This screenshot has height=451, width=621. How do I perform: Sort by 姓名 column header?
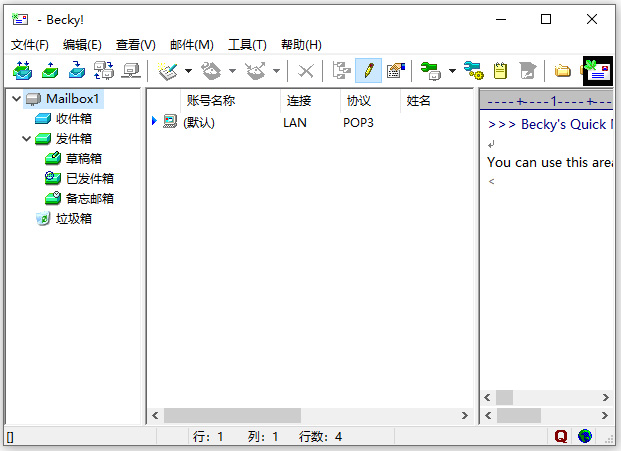(436, 101)
